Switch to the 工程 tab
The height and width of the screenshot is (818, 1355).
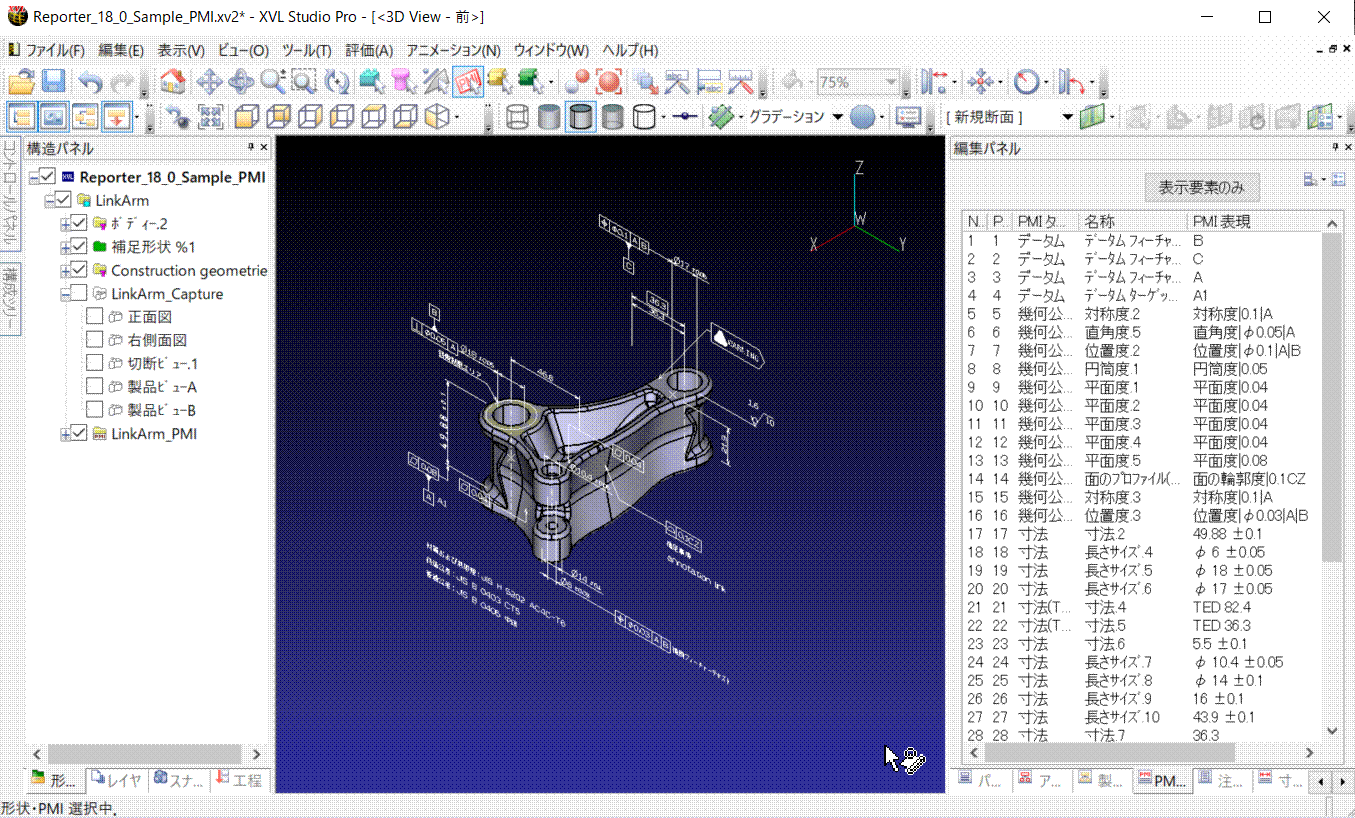[238, 780]
